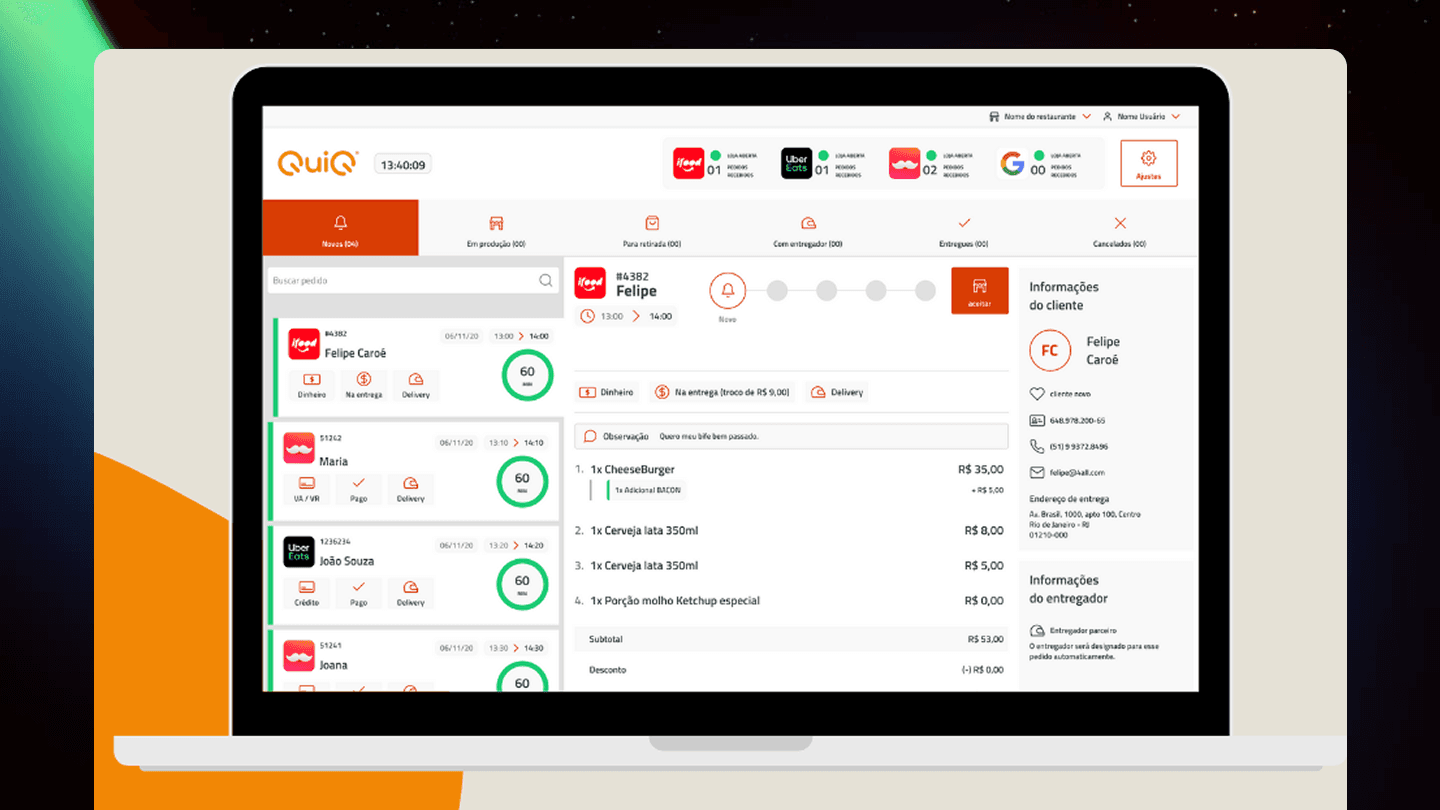Click the 13:00 > 14:00 time chip in detail

pyautogui.click(x=627, y=316)
